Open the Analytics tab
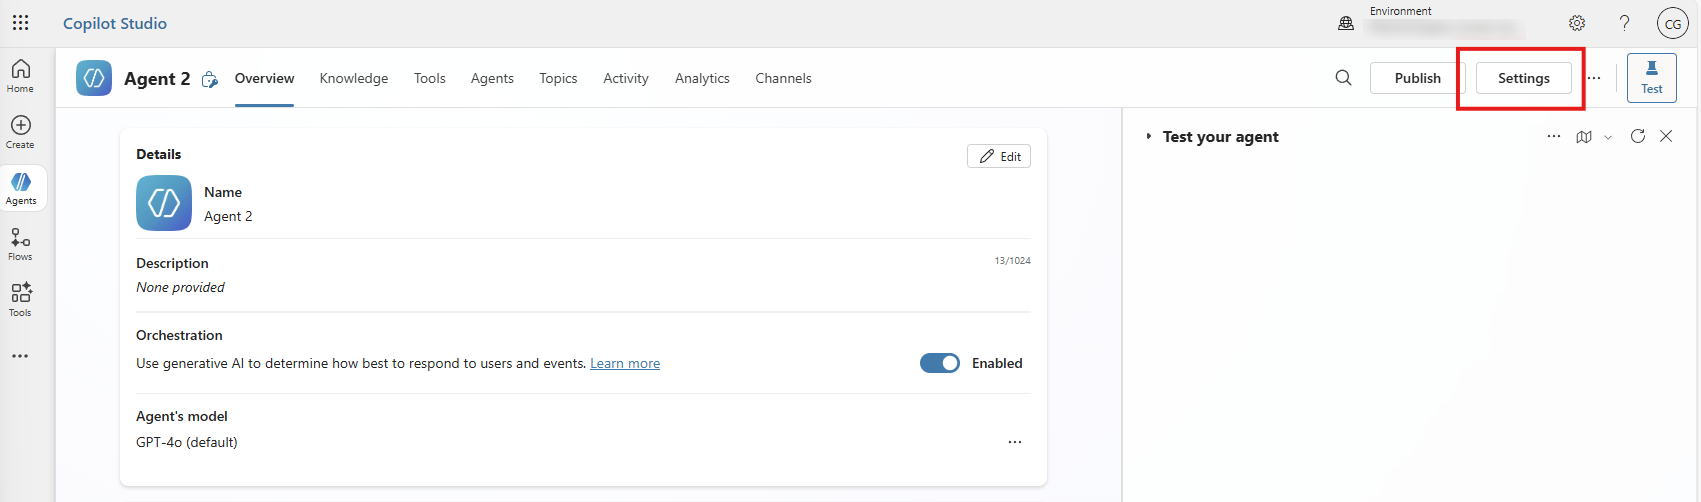 pyautogui.click(x=702, y=78)
